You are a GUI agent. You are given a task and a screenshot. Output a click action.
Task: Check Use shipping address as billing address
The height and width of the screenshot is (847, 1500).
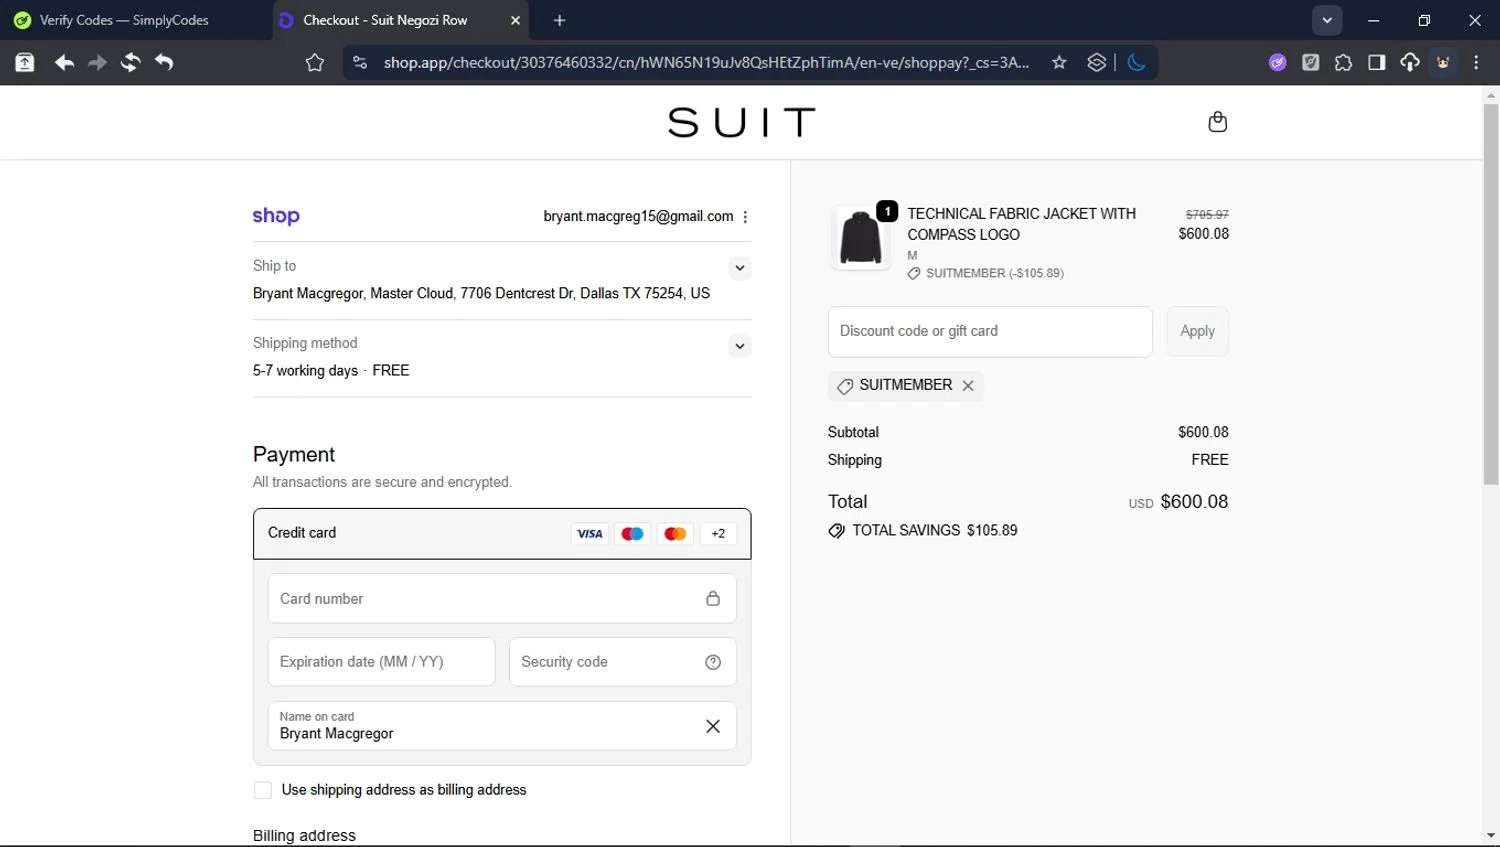[263, 790]
